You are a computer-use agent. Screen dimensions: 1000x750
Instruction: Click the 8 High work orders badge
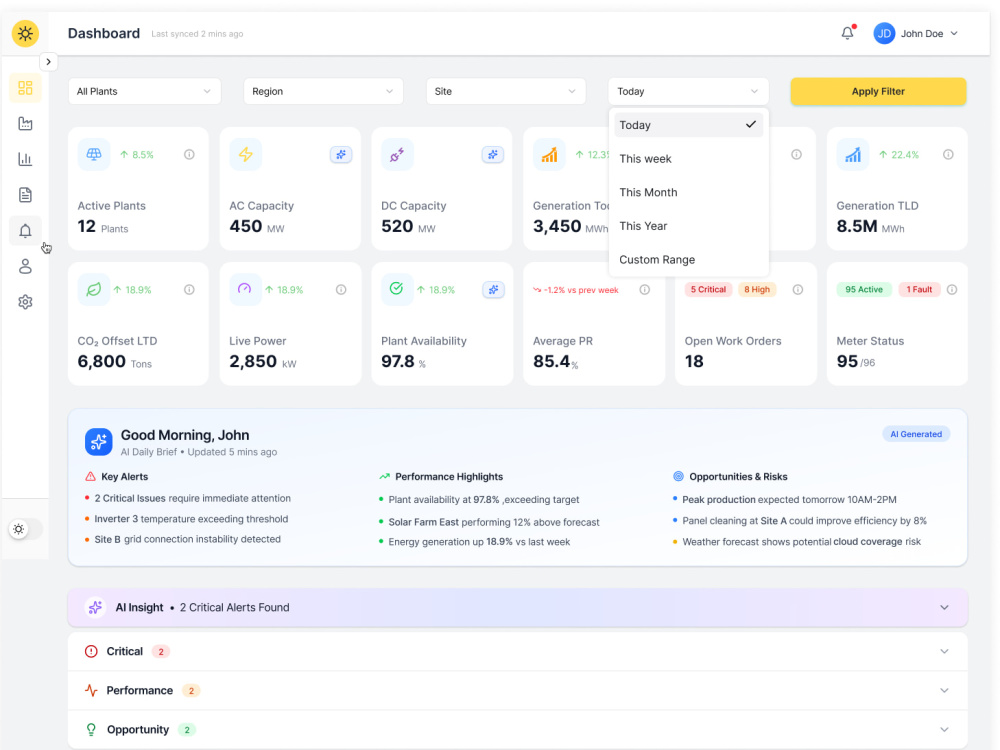tap(757, 290)
